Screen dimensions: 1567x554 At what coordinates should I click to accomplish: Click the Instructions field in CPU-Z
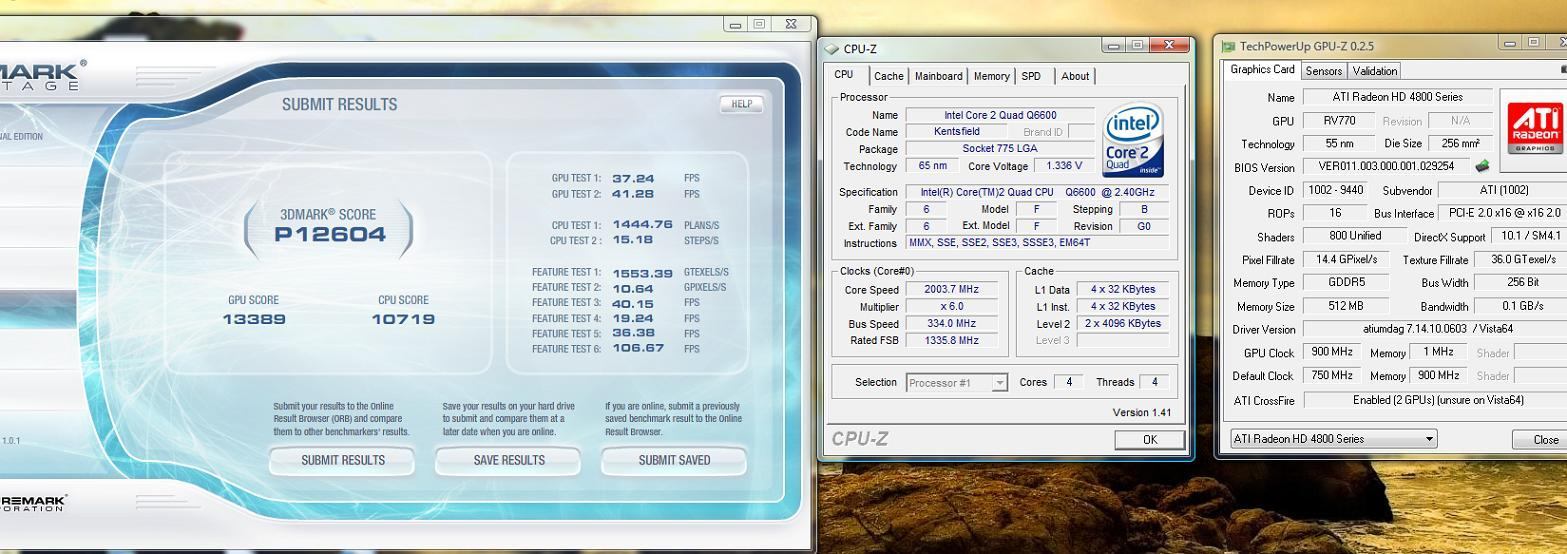point(1037,243)
